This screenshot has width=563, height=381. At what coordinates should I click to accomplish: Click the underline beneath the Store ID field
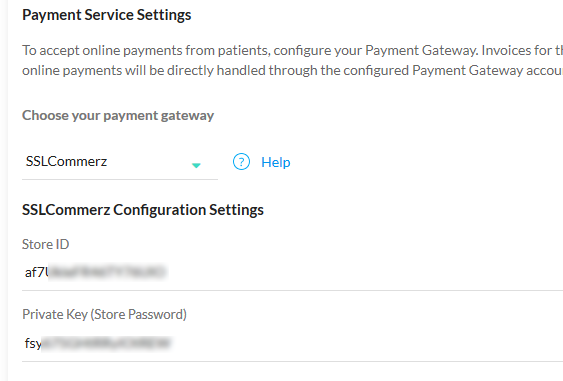pos(292,290)
